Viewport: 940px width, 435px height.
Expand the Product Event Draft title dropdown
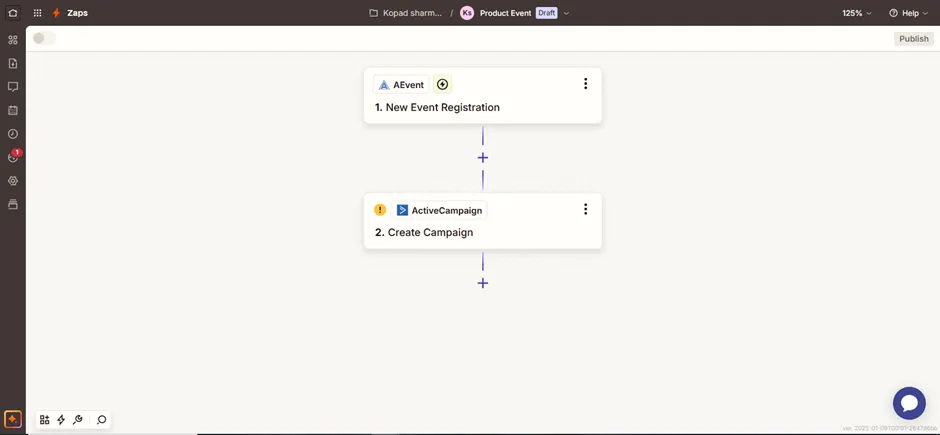(x=567, y=13)
